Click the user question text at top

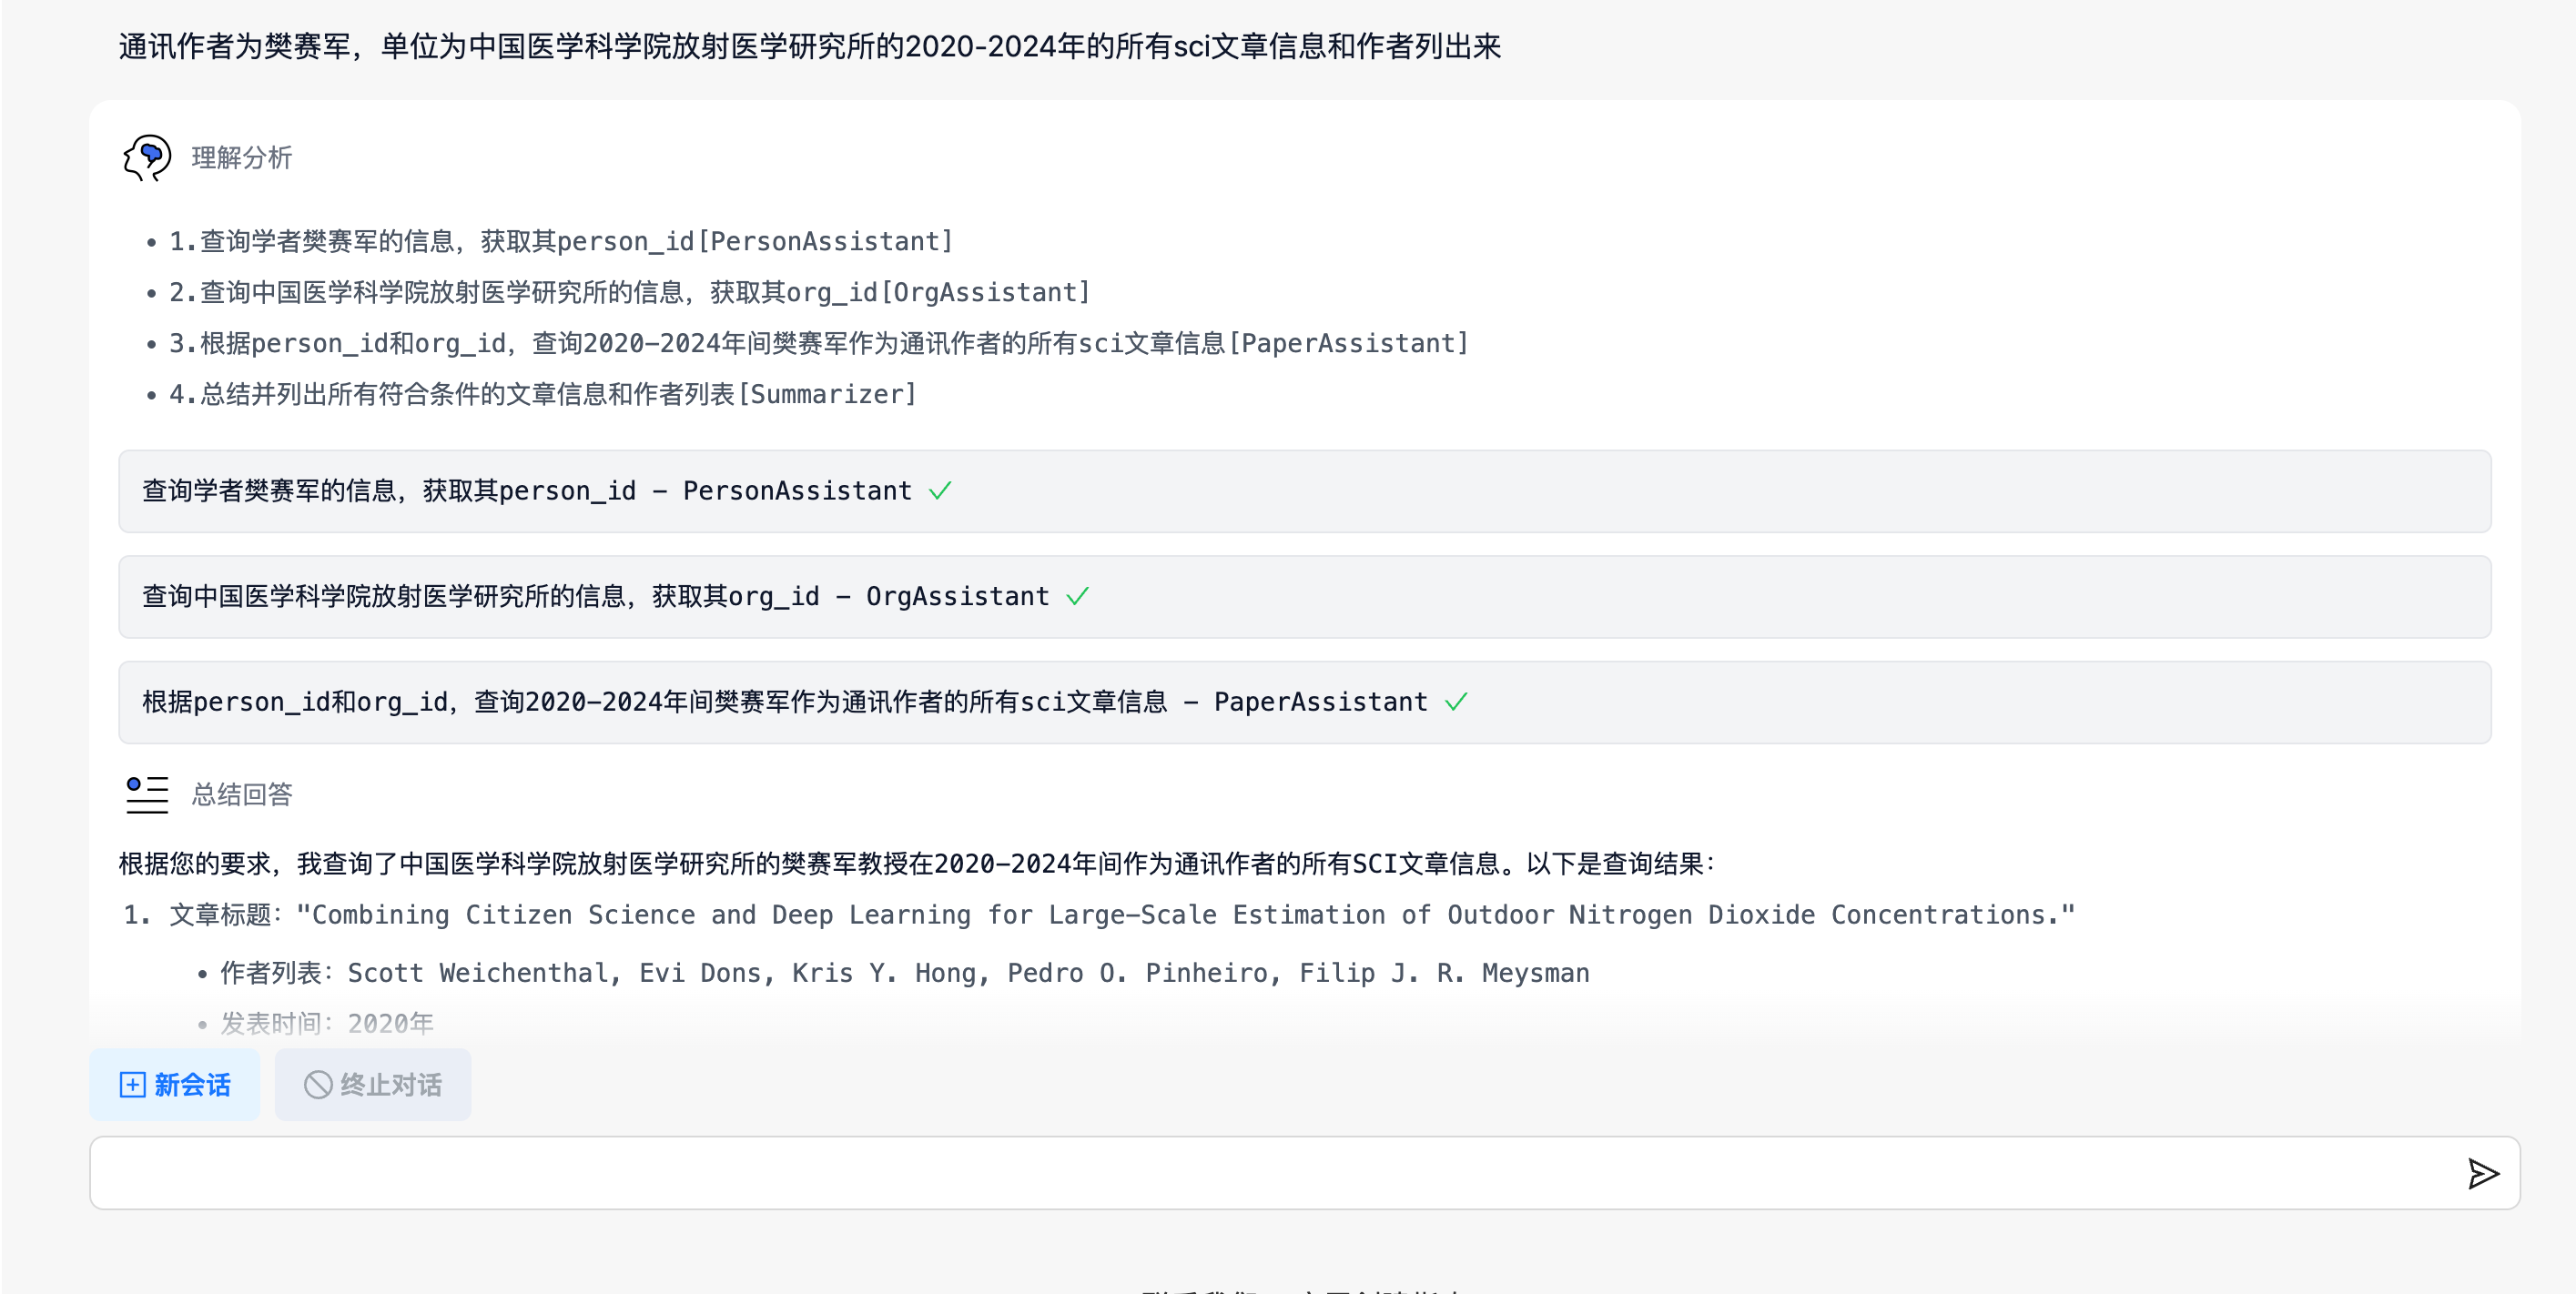[809, 46]
